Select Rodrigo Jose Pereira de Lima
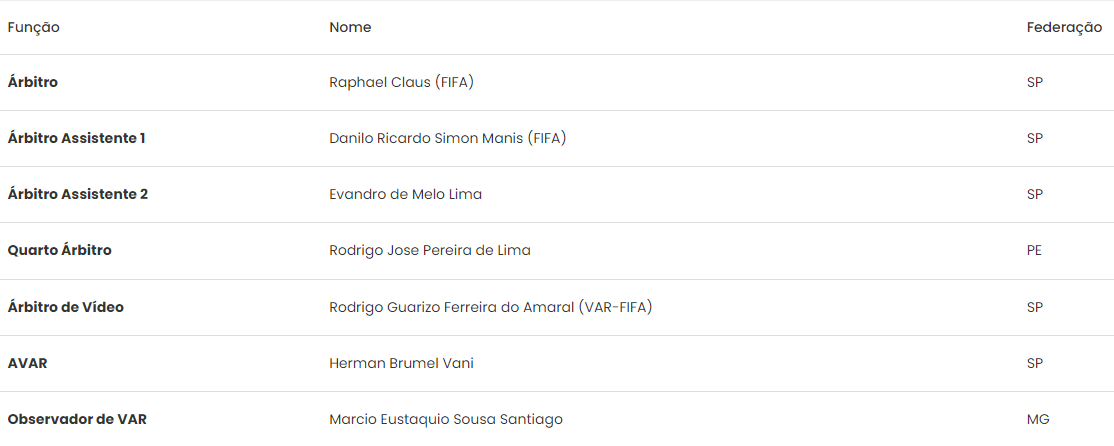 point(430,250)
